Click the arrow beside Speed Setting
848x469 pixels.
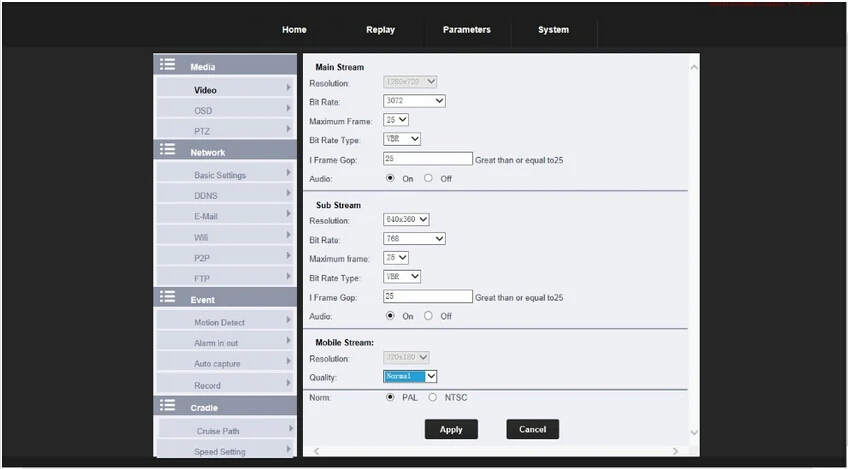[289, 449]
